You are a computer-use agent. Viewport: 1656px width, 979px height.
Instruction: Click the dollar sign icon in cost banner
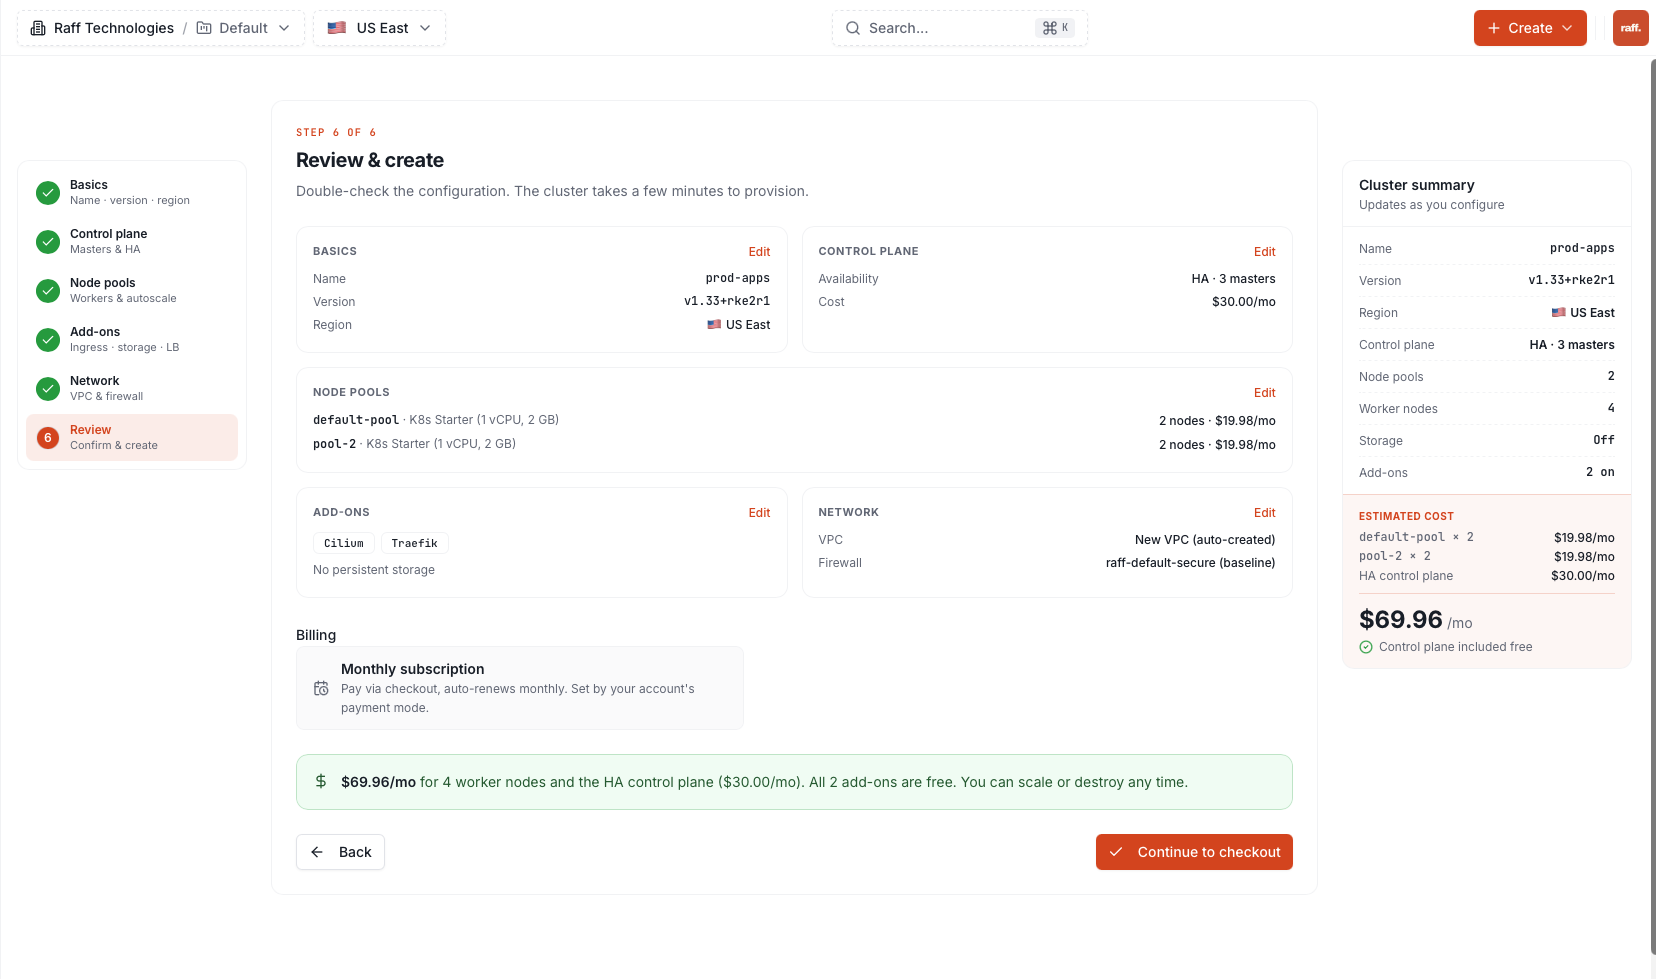coord(321,781)
